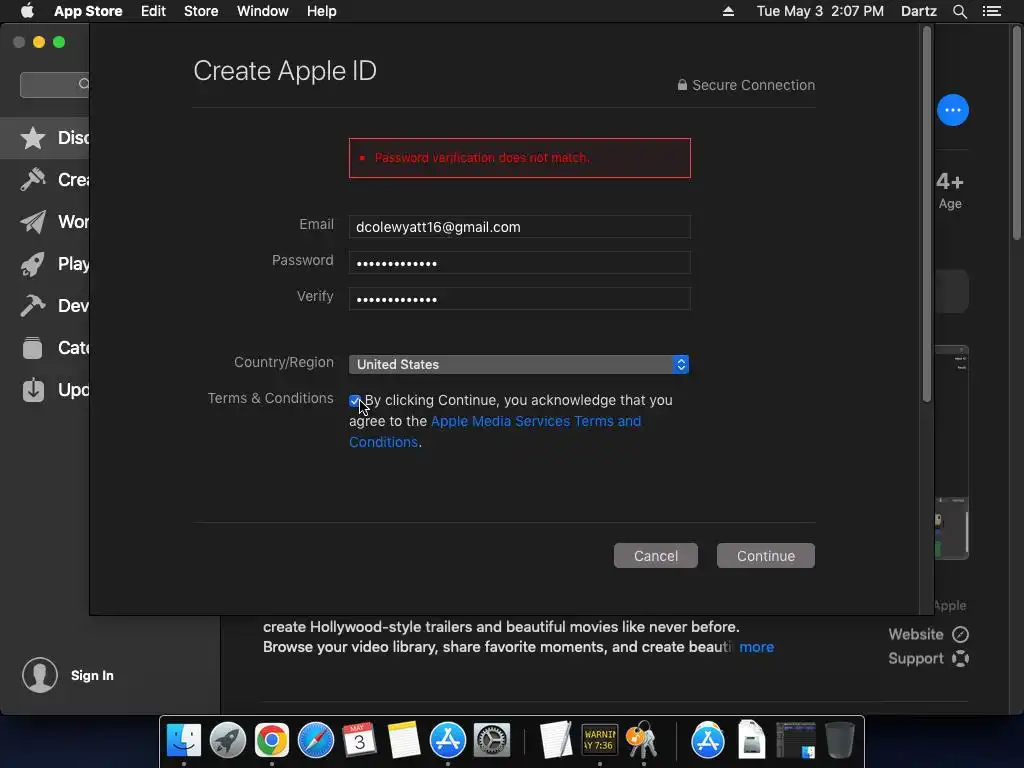Open the Develop section hammer icon
Image resolution: width=1024 pixels, height=768 pixels.
click(x=33, y=306)
